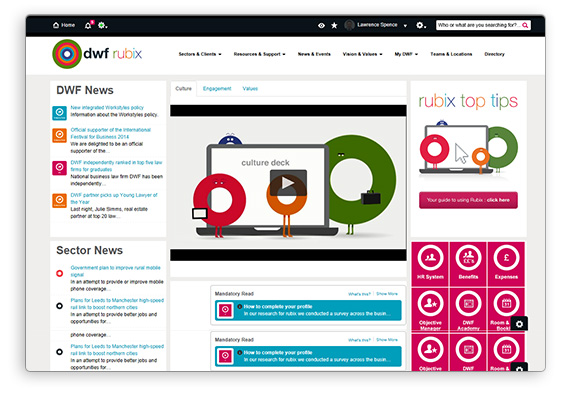
Task: Click the dwf rubix logo
Action: point(97,54)
